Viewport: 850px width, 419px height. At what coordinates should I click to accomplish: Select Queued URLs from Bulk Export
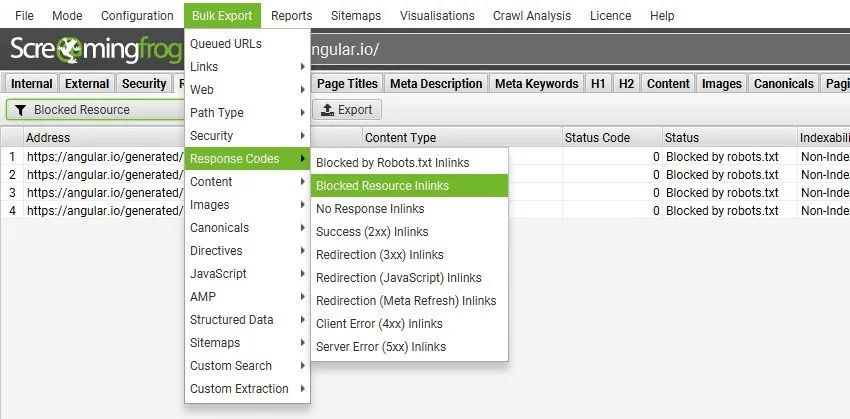224,44
